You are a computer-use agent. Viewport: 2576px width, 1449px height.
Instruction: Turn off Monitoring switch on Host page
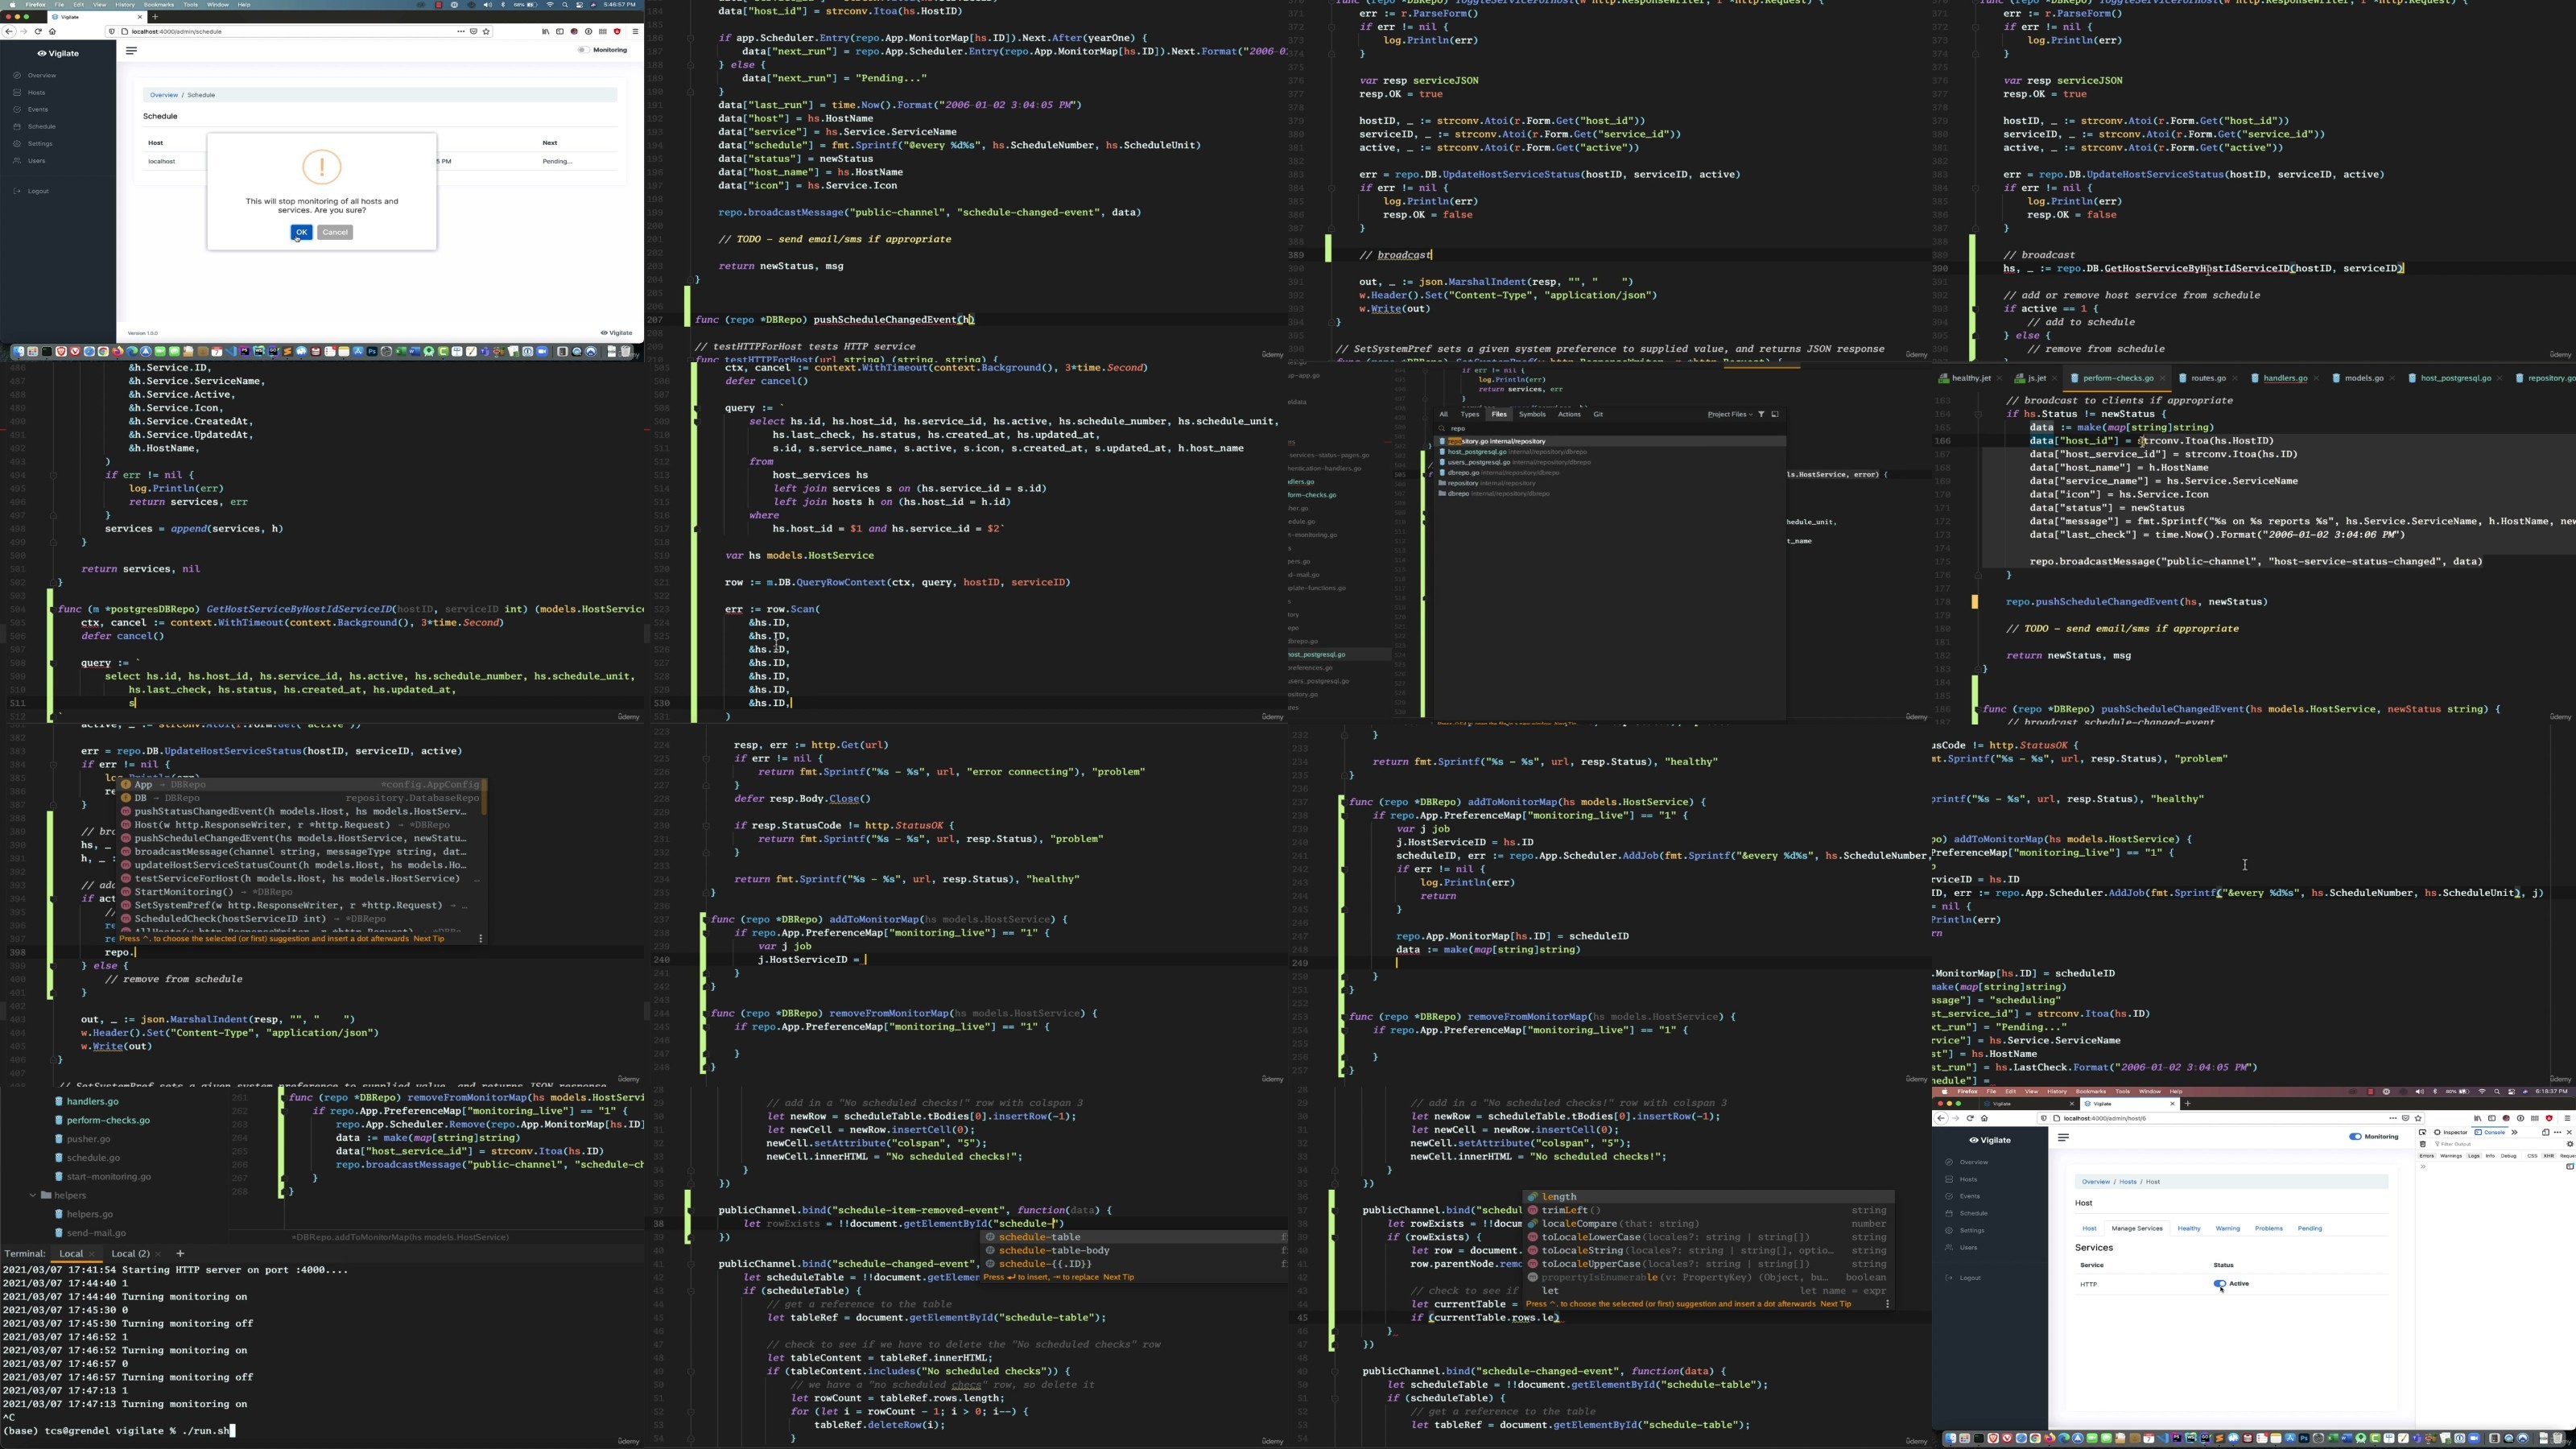pyautogui.click(x=2355, y=1137)
